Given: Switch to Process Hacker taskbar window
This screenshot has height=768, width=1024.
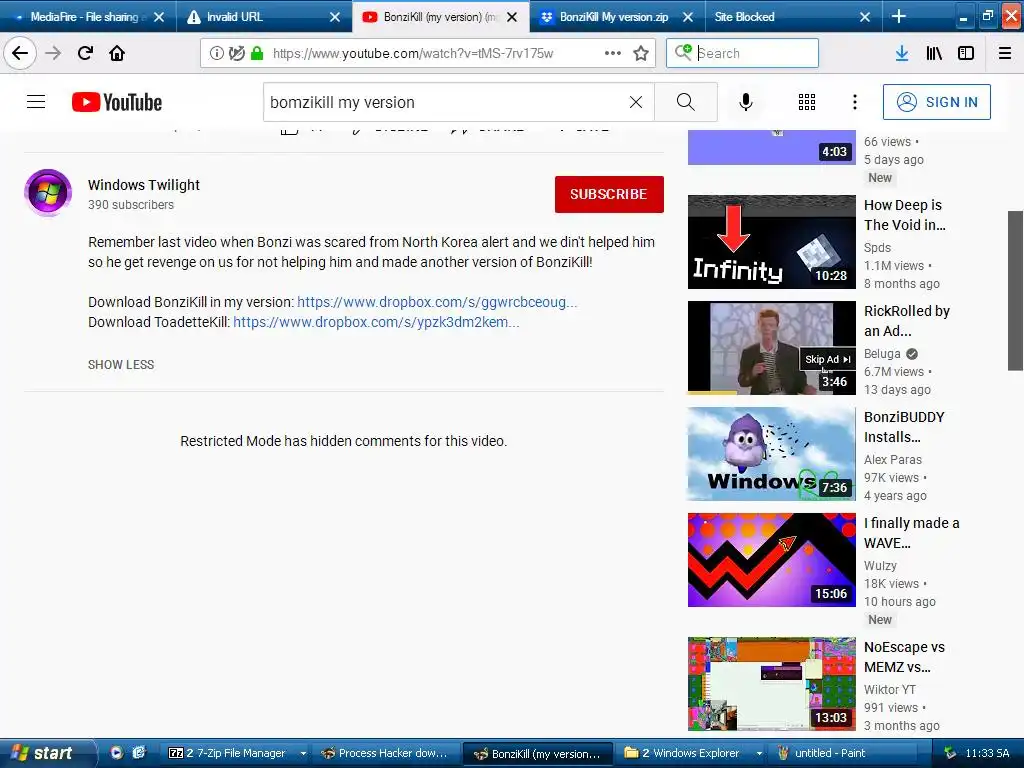Looking at the screenshot, I should pyautogui.click(x=385, y=753).
